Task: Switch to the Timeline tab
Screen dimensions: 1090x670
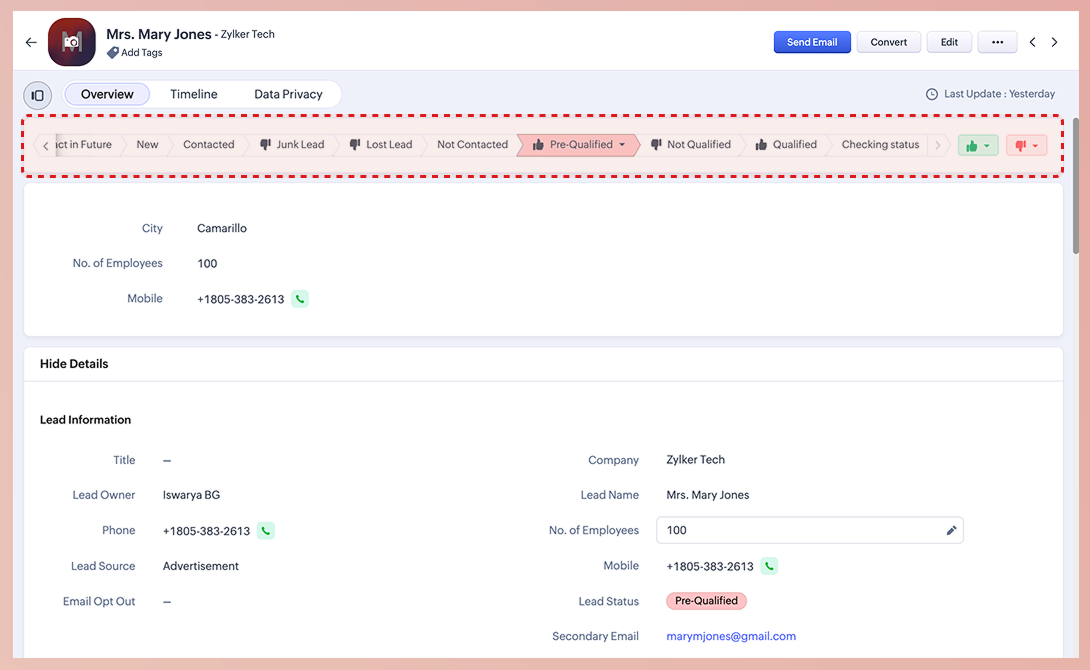Action: pyautogui.click(x=193, y=94)
